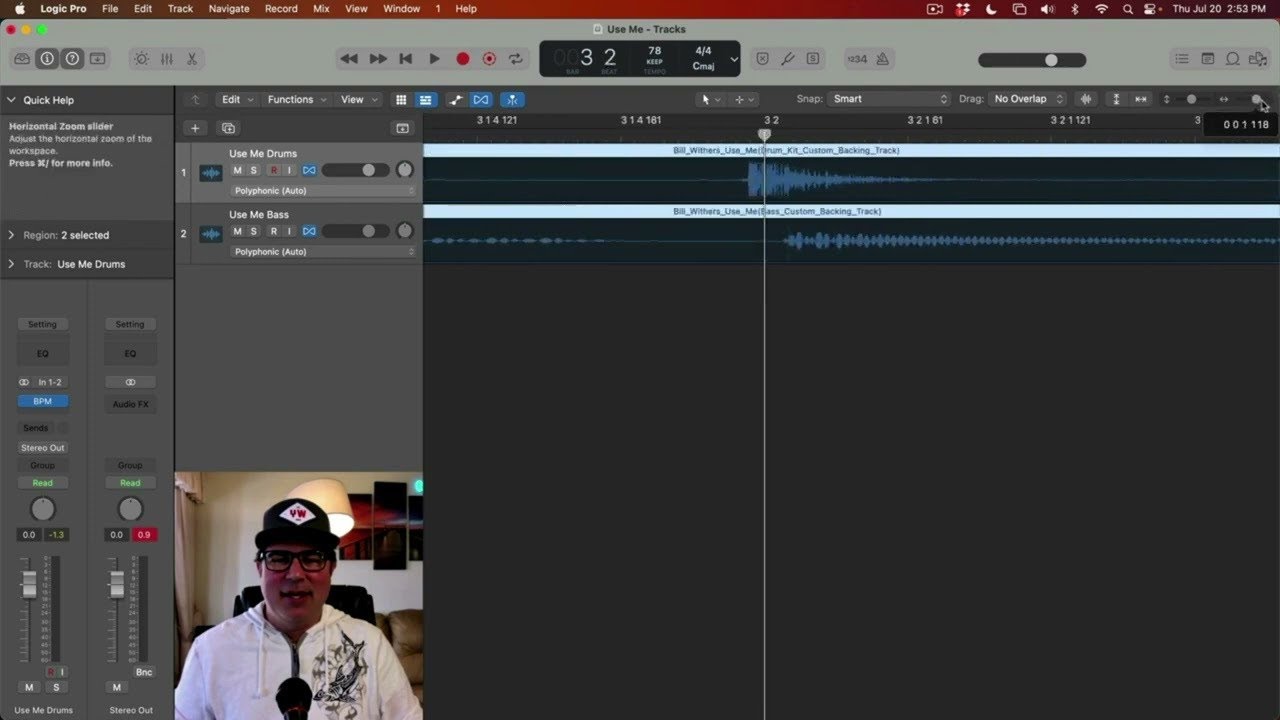Open the Functions dropdown menu

pos(297,99)
